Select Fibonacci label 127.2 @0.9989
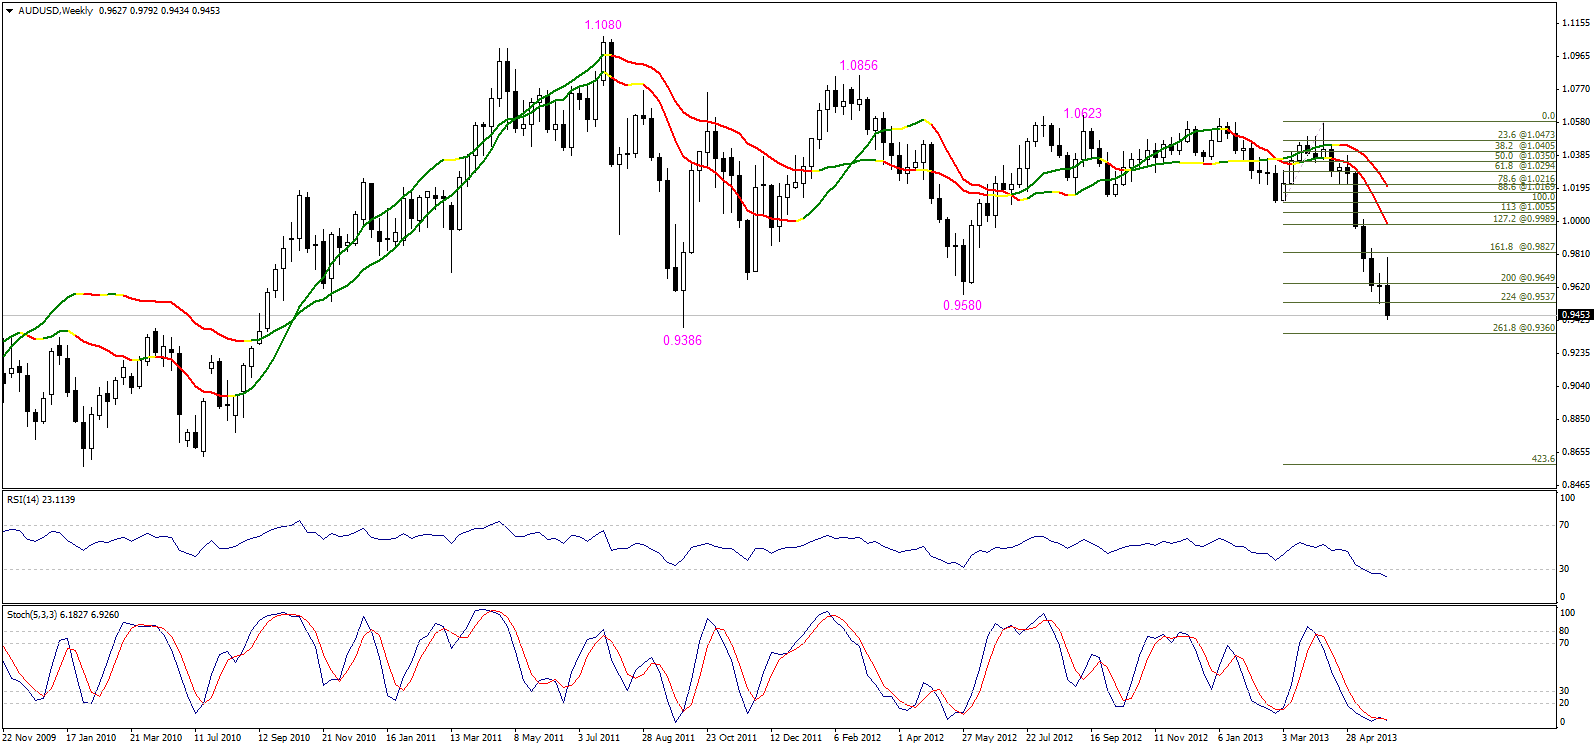 1524,219
